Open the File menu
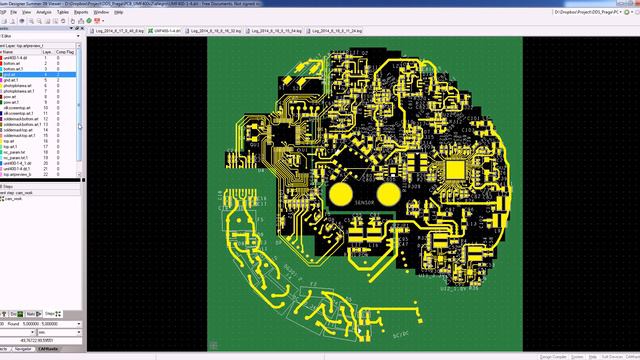This screenshot has width=640, height=360. [x=14, y=12]
